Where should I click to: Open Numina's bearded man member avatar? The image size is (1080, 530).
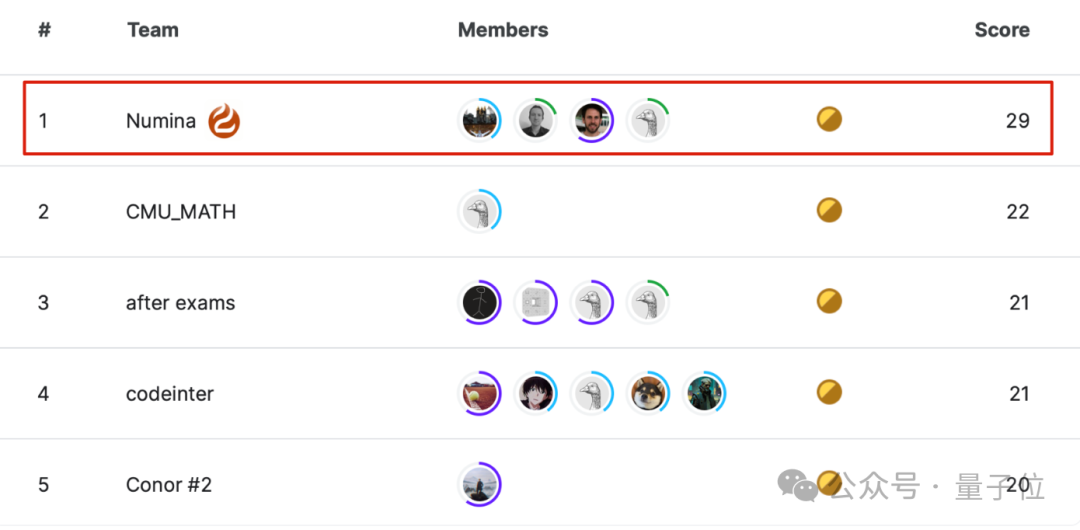coord(591,120)
